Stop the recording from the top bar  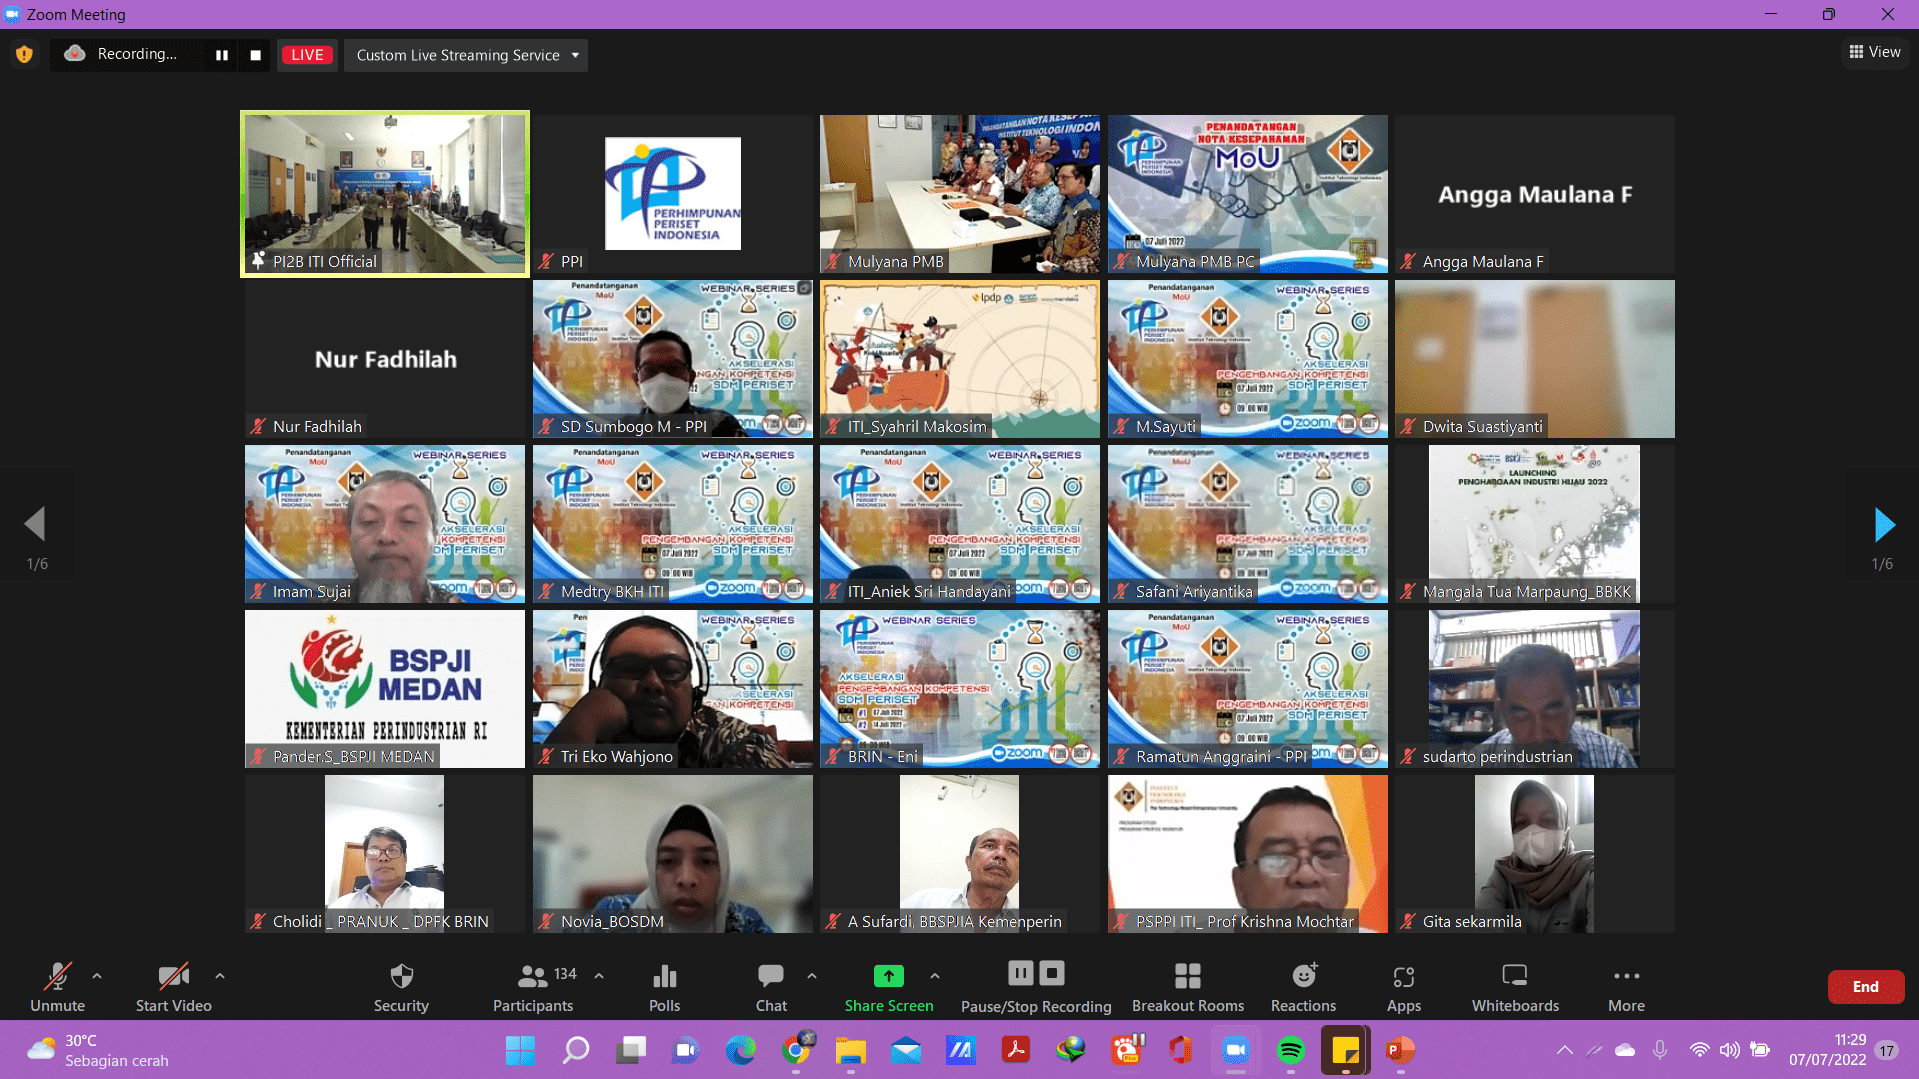pyautogui.click(x=256, y=55)
